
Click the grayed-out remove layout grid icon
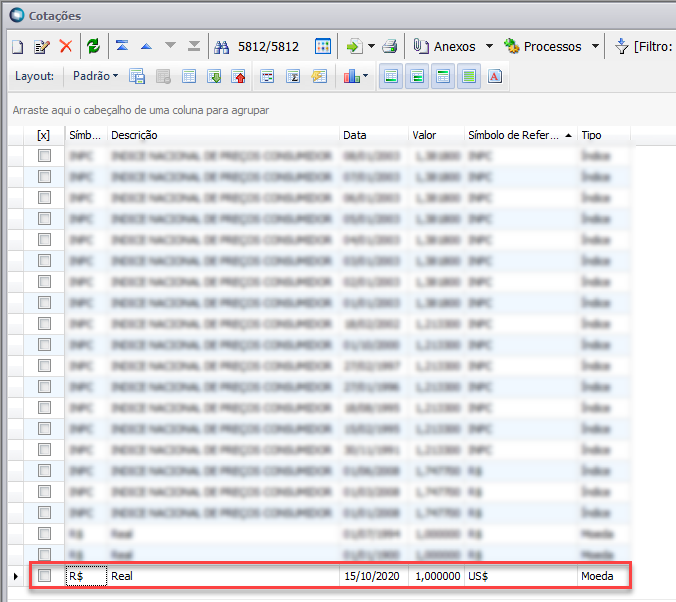pyautogui.click(x=163, y=77)
